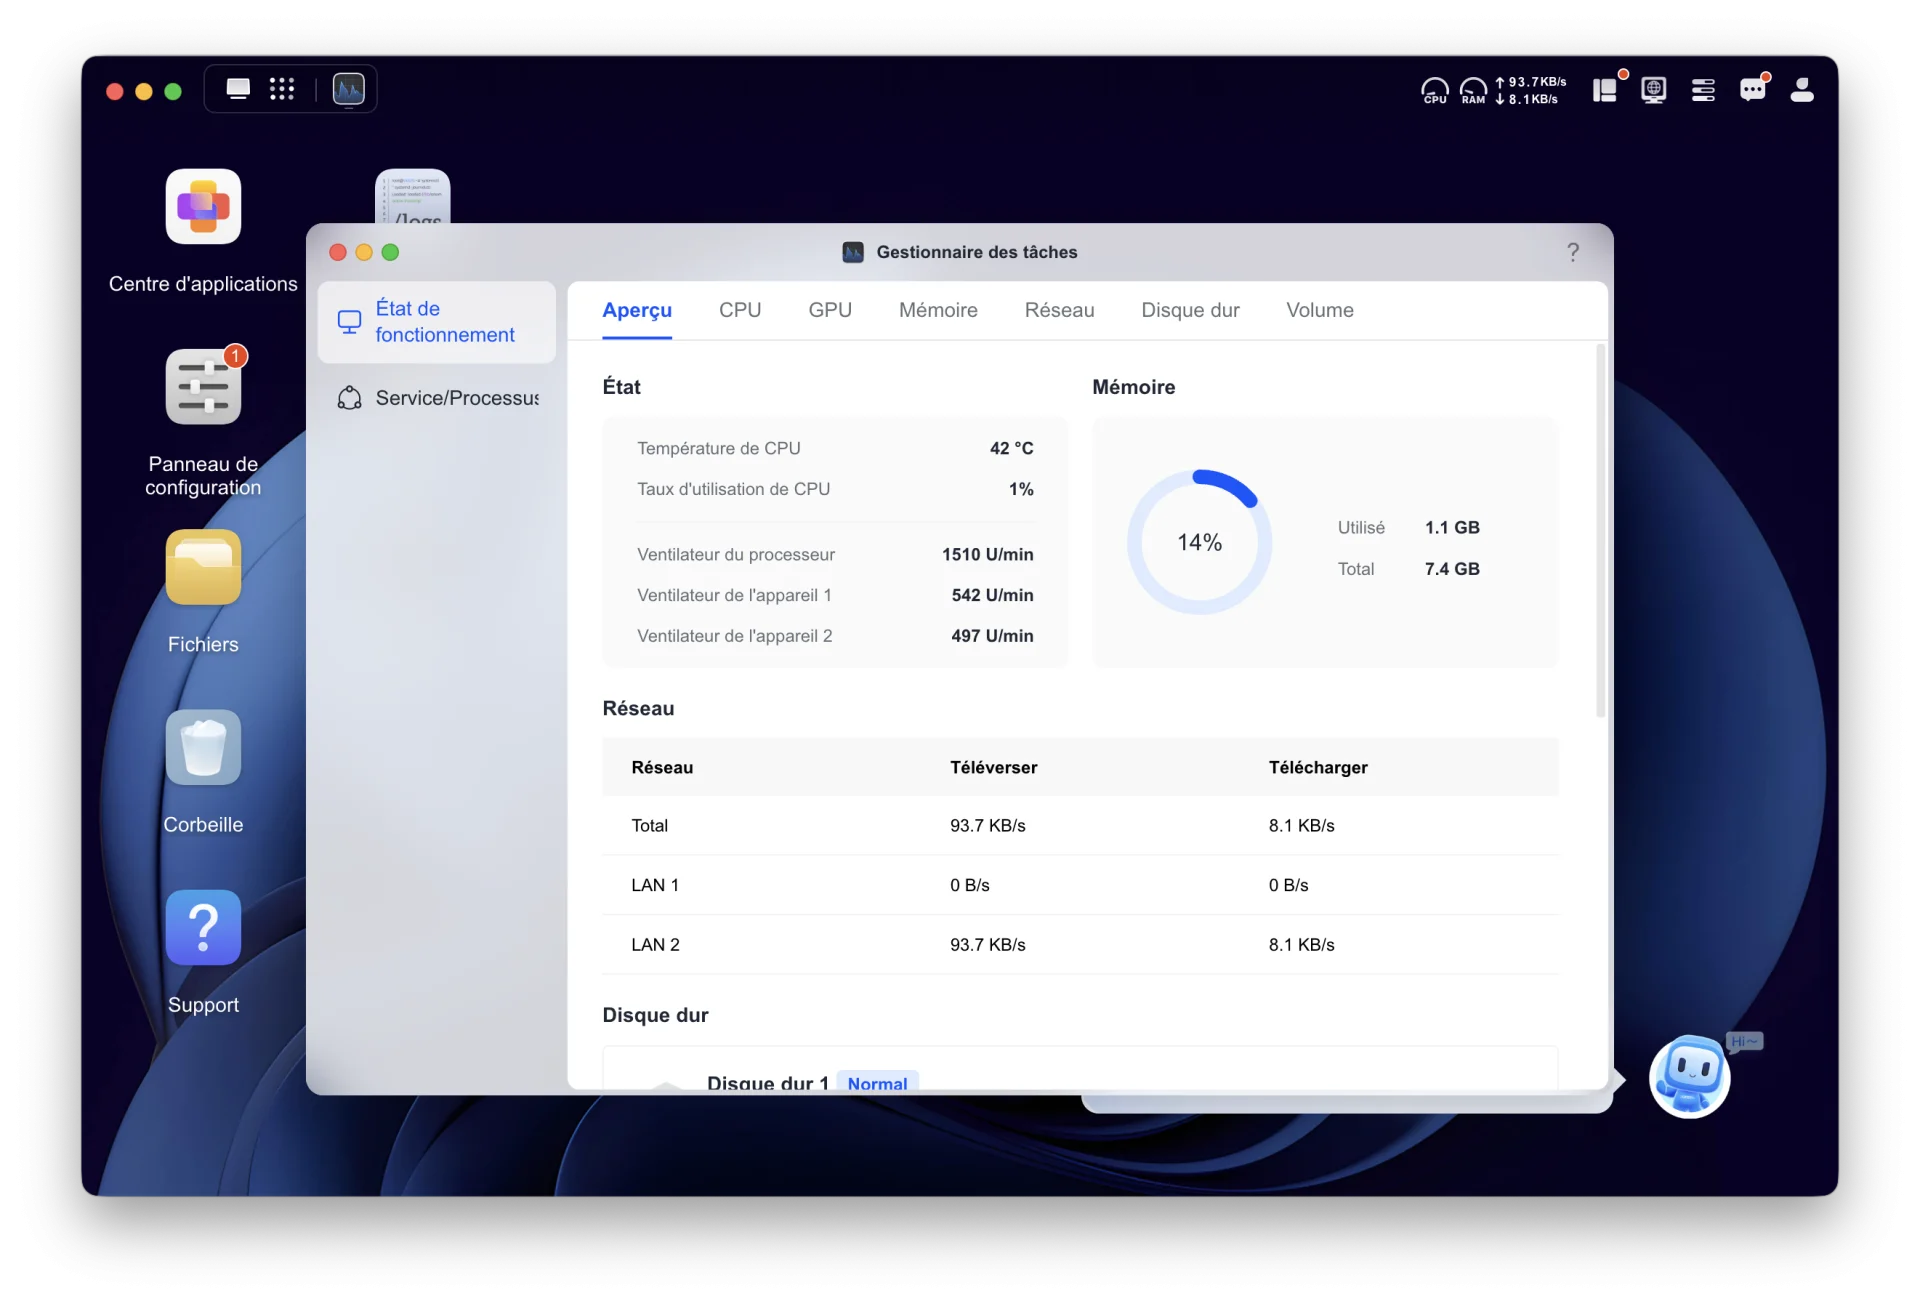Open the task list icon in top bar
1920x1304 pixels.
pos(1703,90)
